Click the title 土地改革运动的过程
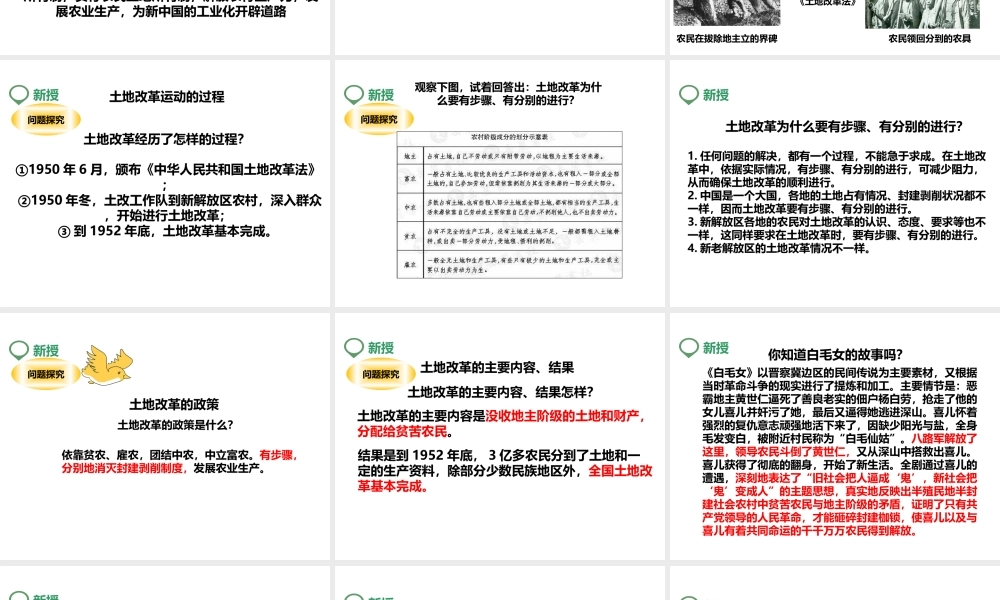The image size is (1000, 600). (x=166, y=96)
